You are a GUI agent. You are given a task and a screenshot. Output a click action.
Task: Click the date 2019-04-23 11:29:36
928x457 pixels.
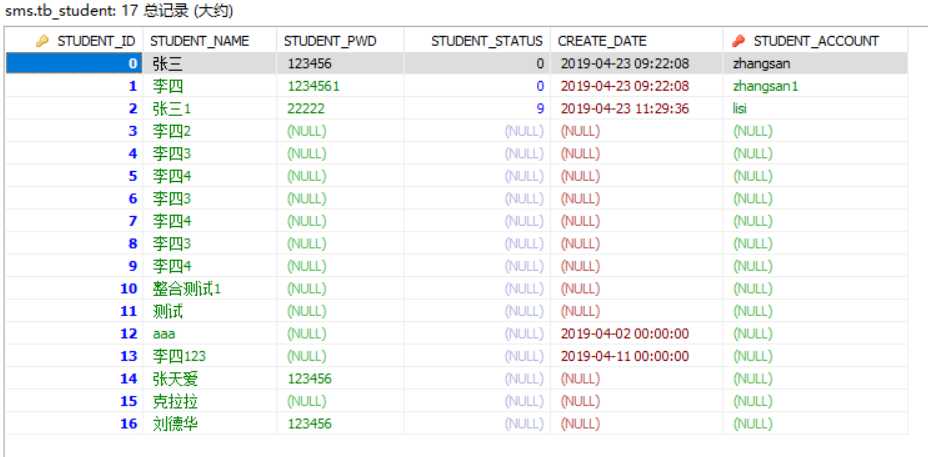click(x=625, y=108)
